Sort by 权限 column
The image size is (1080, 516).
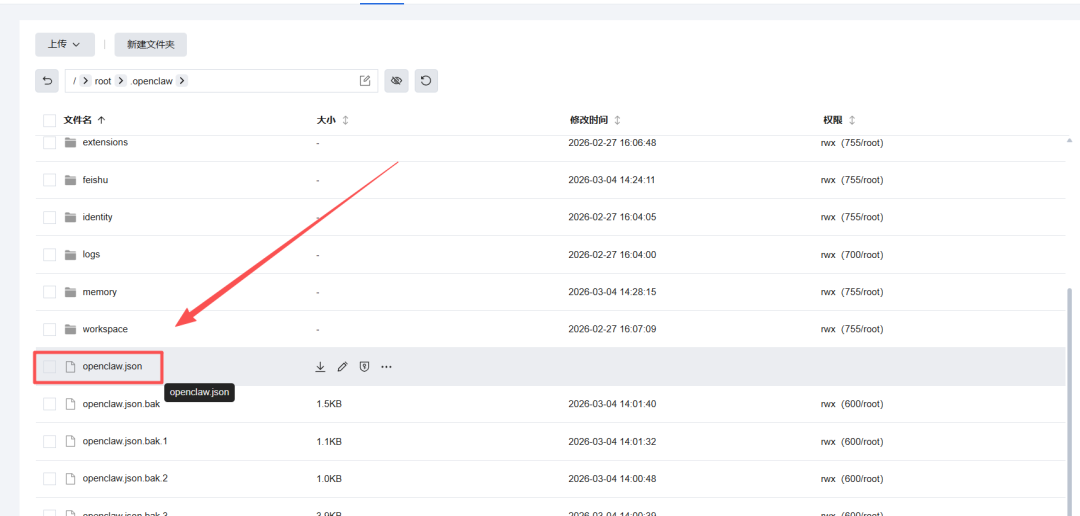coord(839,120)
